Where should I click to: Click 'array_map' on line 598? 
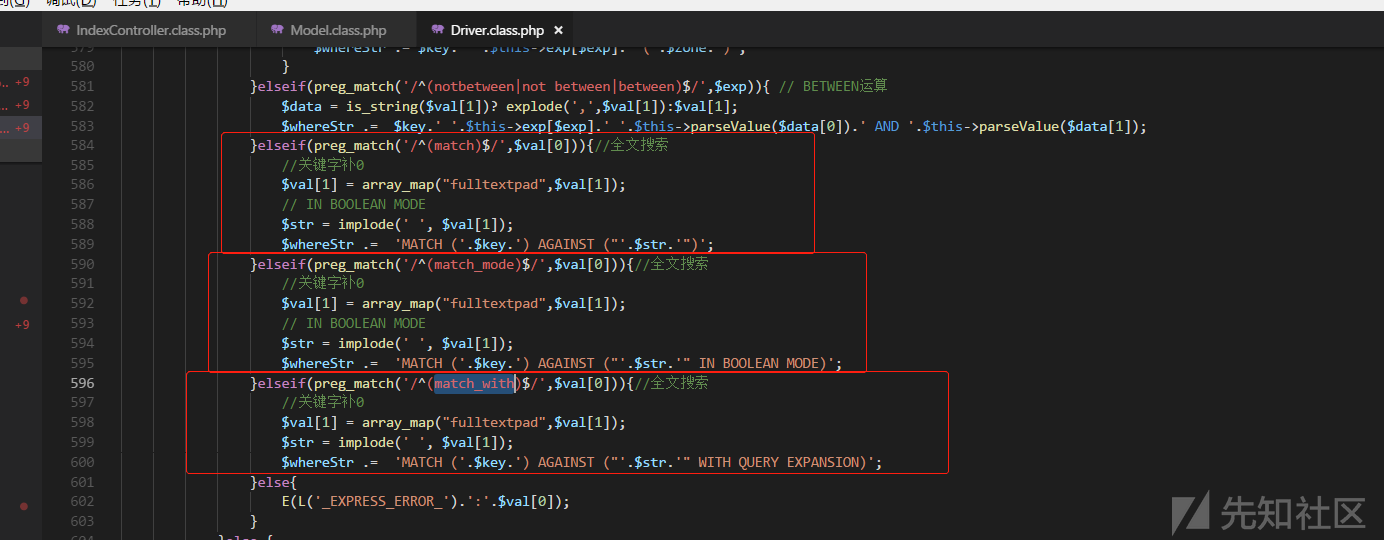[x=398, y=423]
